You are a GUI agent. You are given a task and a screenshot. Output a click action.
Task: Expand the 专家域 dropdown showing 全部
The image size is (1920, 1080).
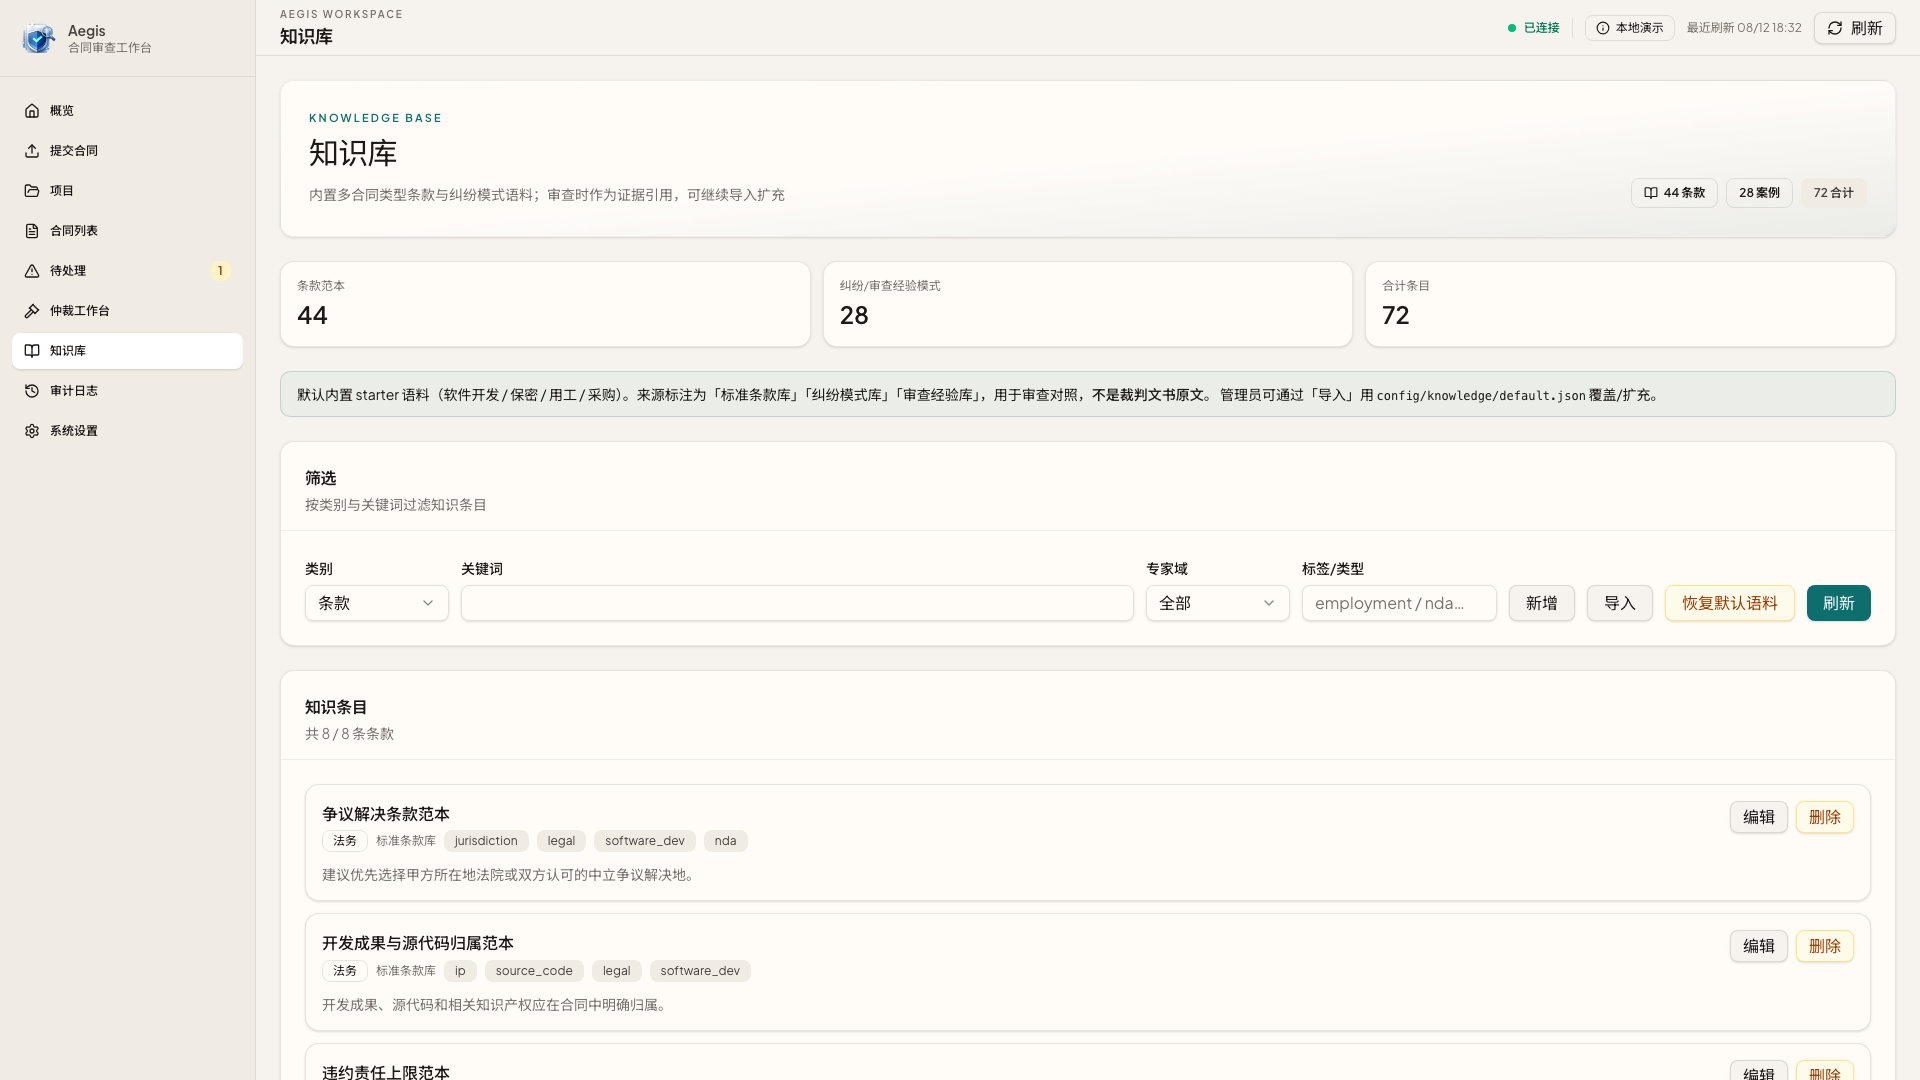pos(1218,603)
